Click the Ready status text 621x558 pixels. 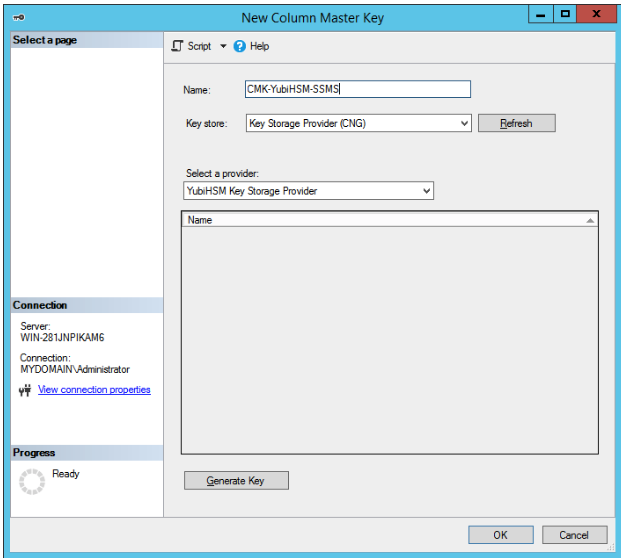point(66,474)
